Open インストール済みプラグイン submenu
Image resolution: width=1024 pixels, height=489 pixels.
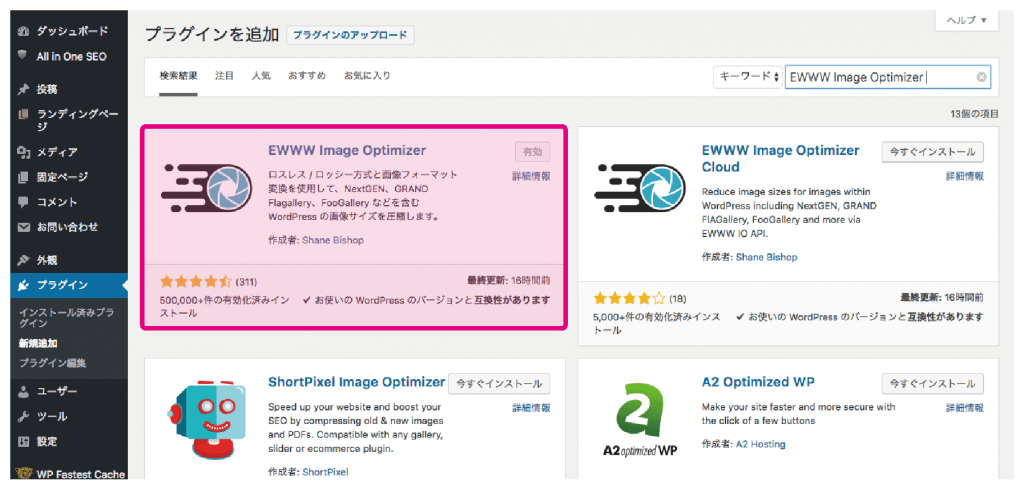tap(66, 318)
